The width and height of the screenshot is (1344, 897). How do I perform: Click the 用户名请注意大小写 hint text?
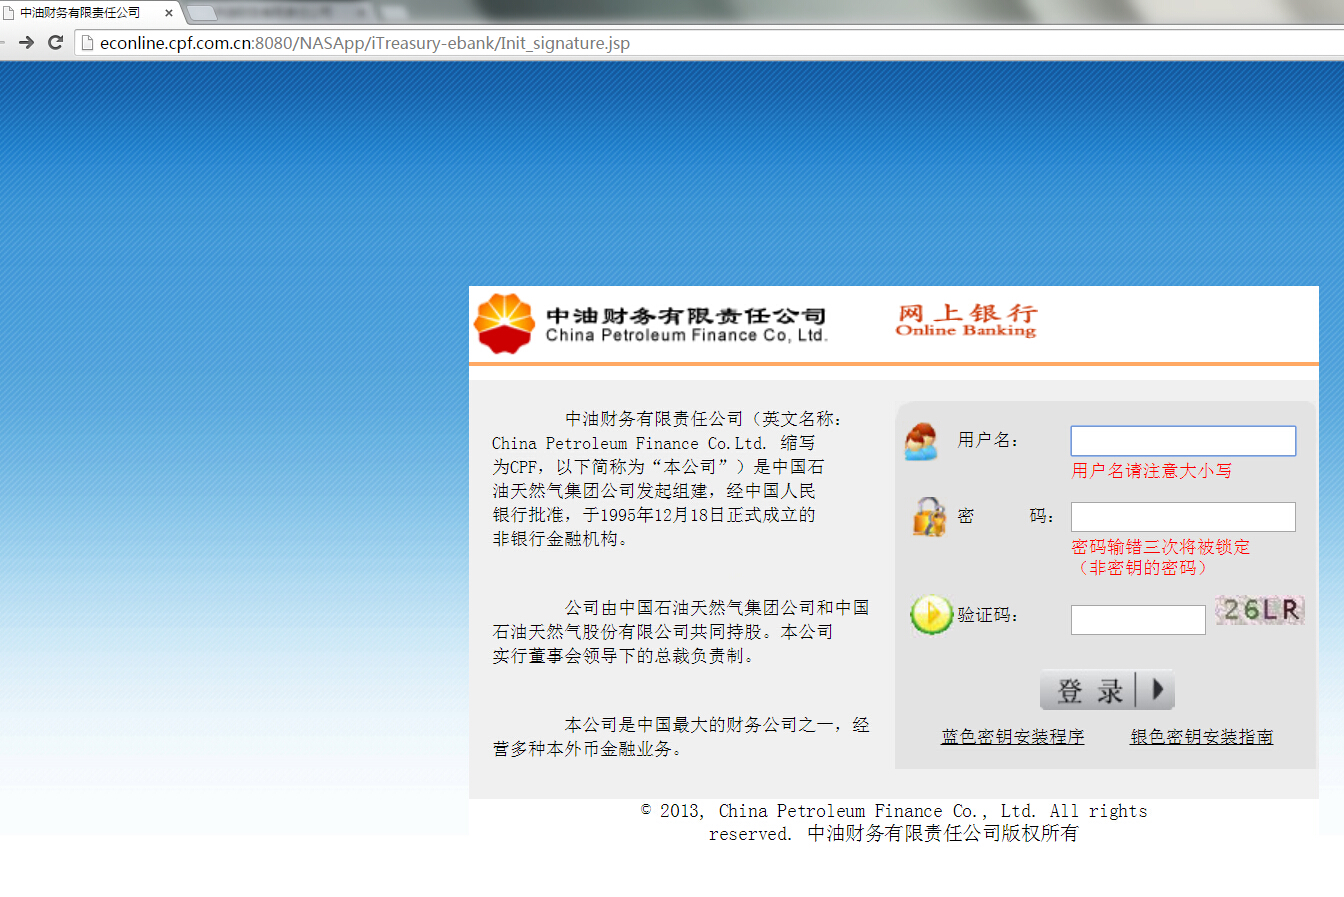coord(1151,471)
